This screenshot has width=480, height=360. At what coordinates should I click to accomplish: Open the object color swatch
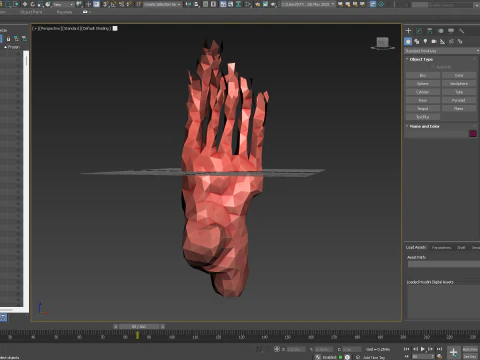tap(473, 134)
